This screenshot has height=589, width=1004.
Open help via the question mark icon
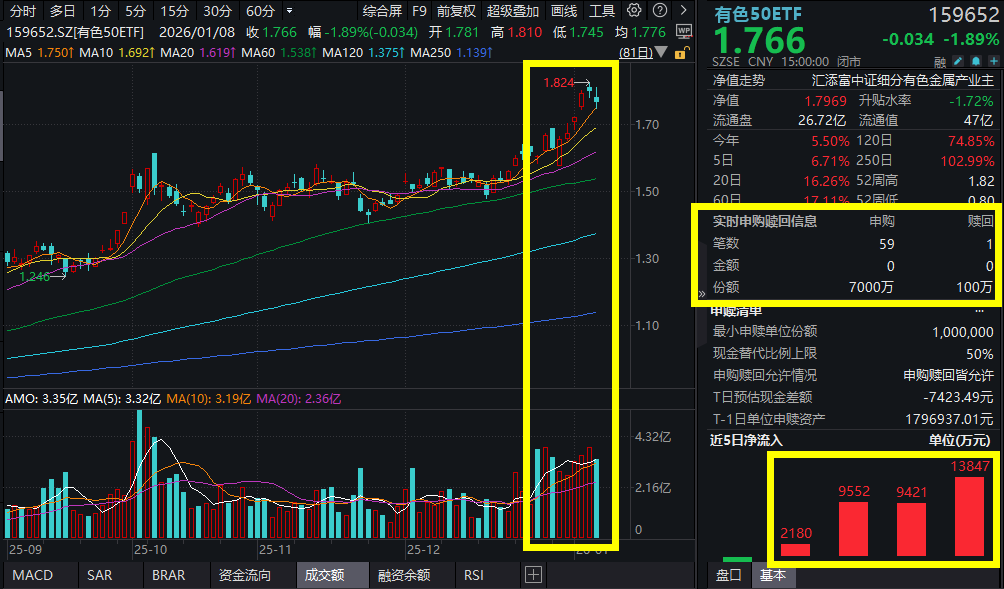tap(661, 10)
